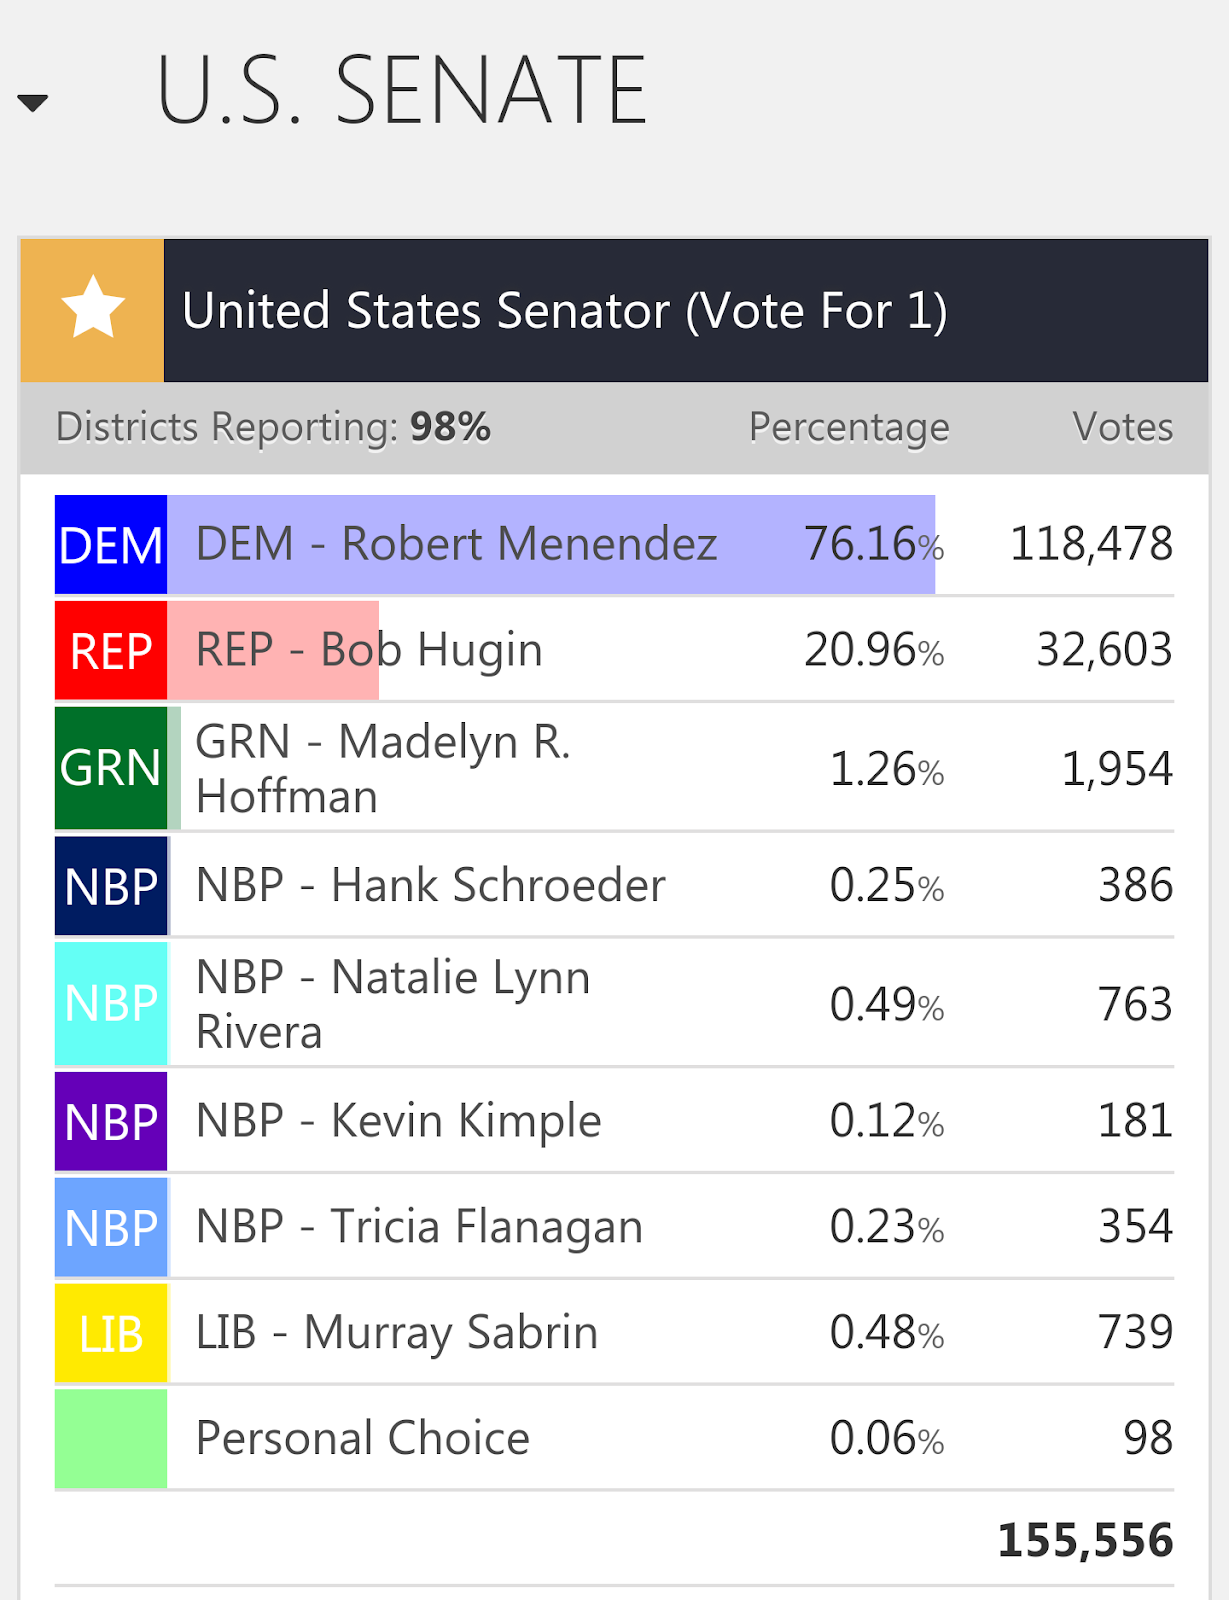Screen dimensions: 1229x1600
Task: Click Kevin Kimple's purple NBP badge
Action: [111, 1121]
